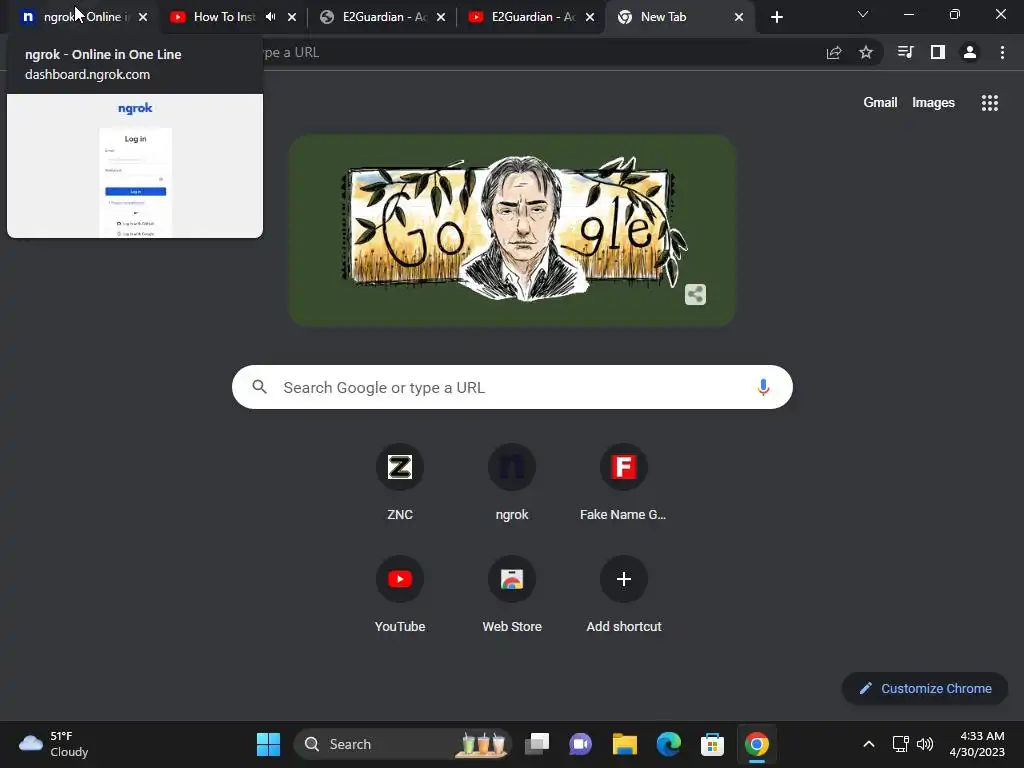Start voice search with microphone icon
Viewport: 1024px width, 768px height.
point(763,387)
